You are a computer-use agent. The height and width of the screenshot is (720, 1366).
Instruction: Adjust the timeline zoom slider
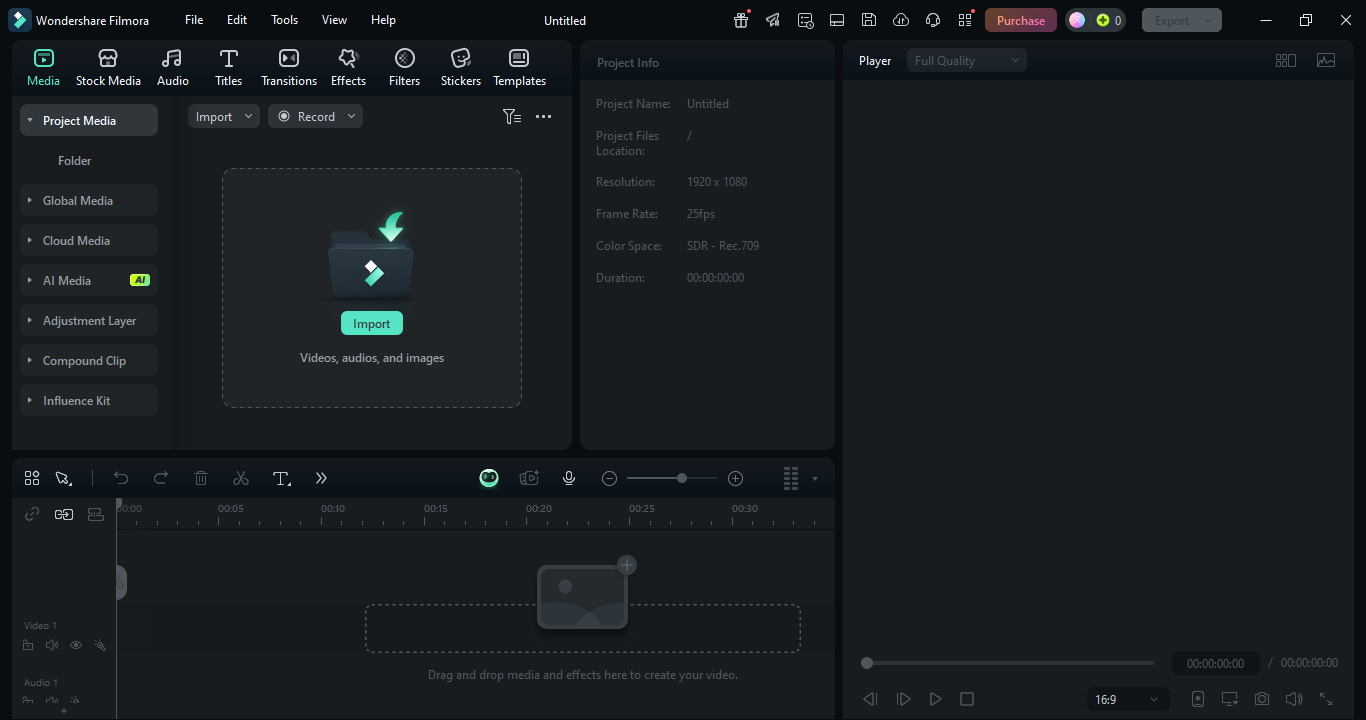(x=680, y=478)
